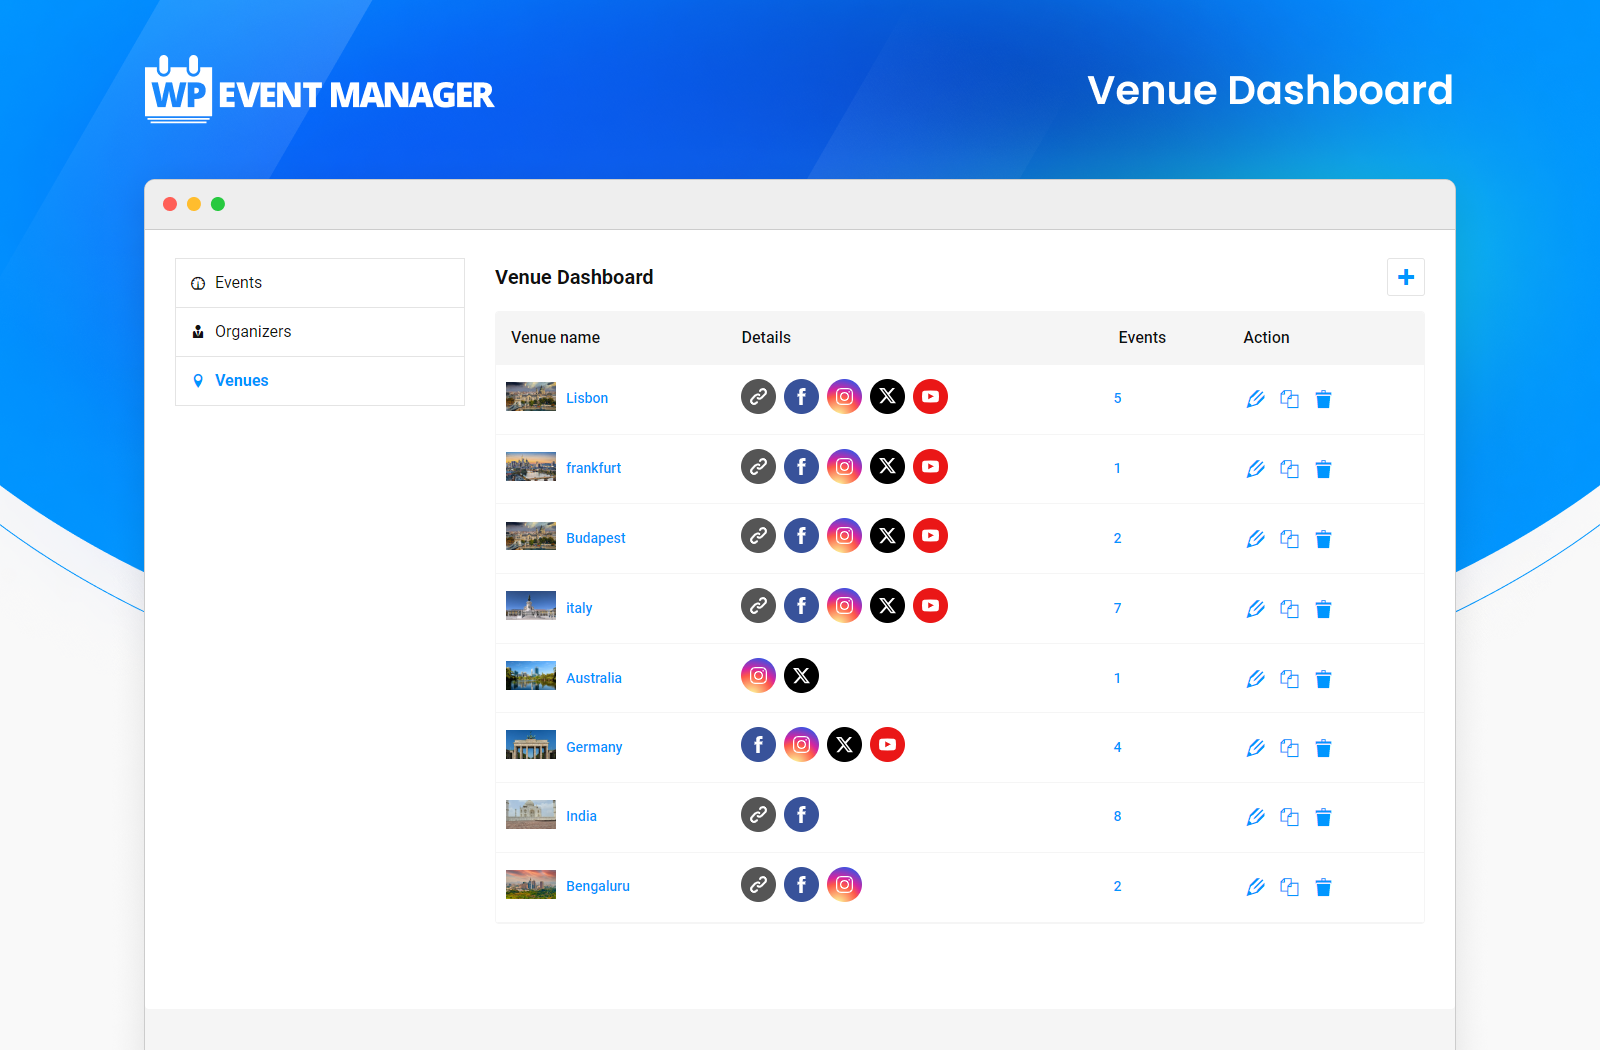
Task: Click the events count 5 for Lisbon
Action: 1118,398
